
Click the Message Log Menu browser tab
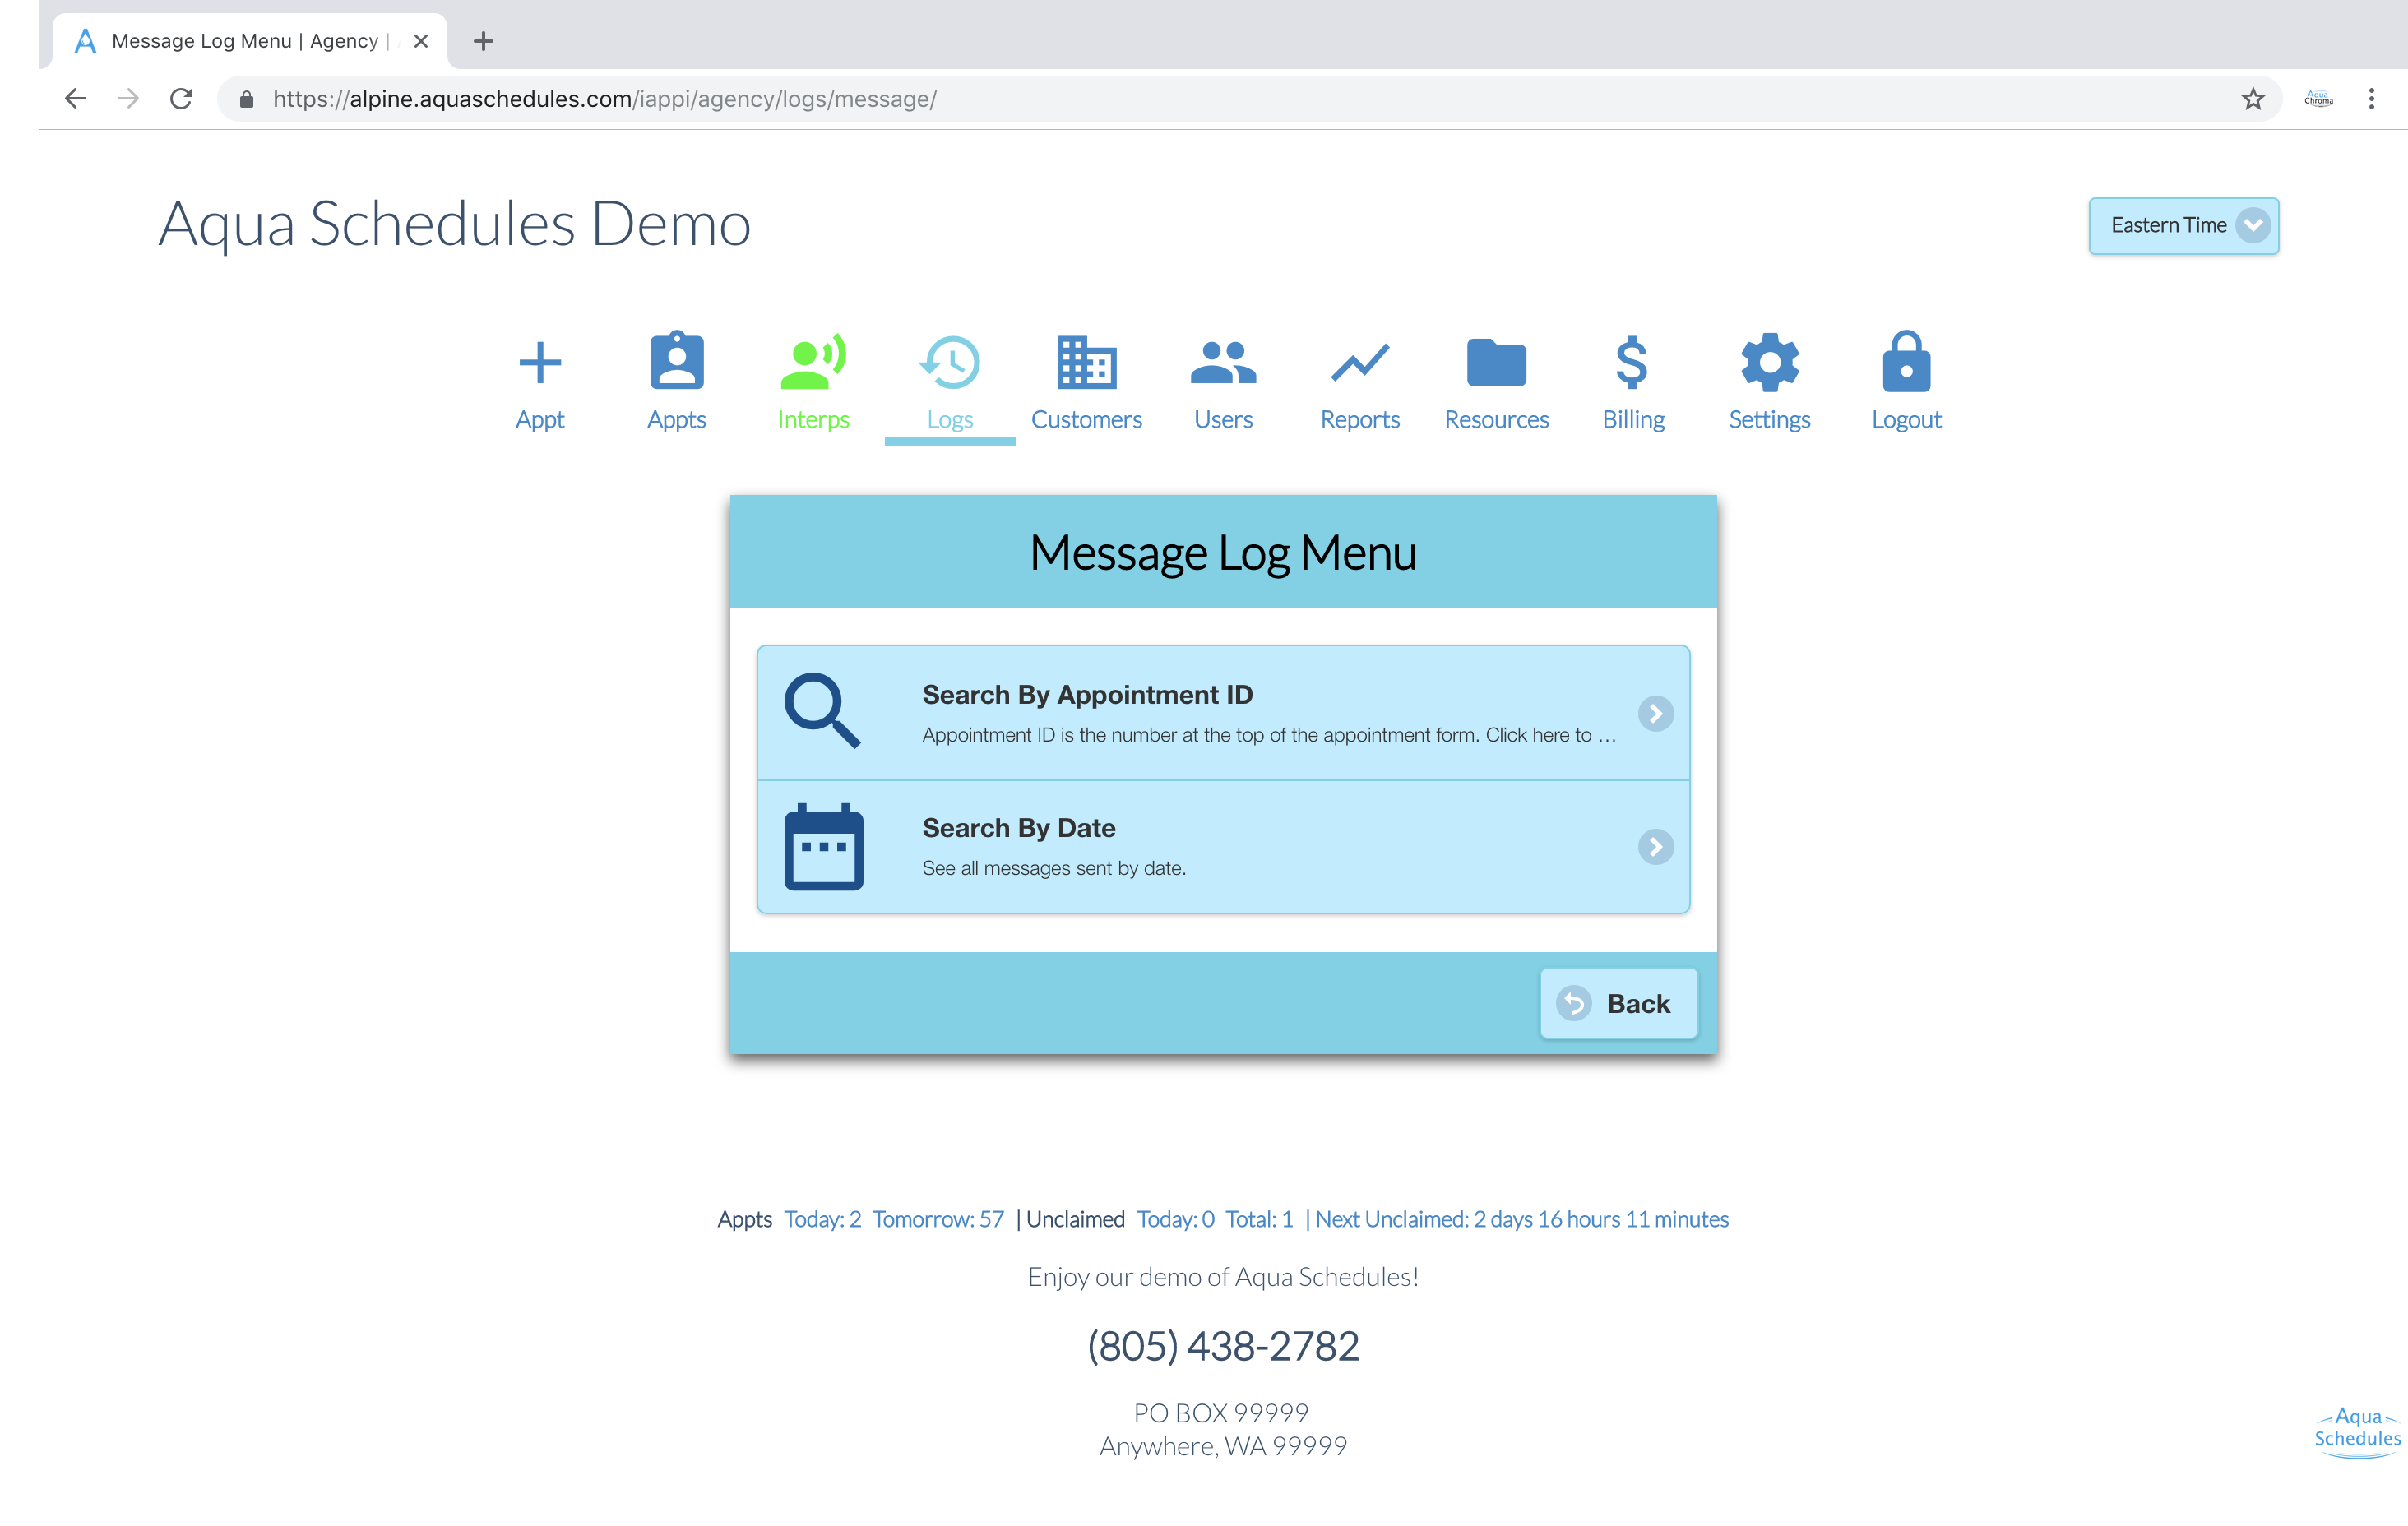(x=245, y=41)
